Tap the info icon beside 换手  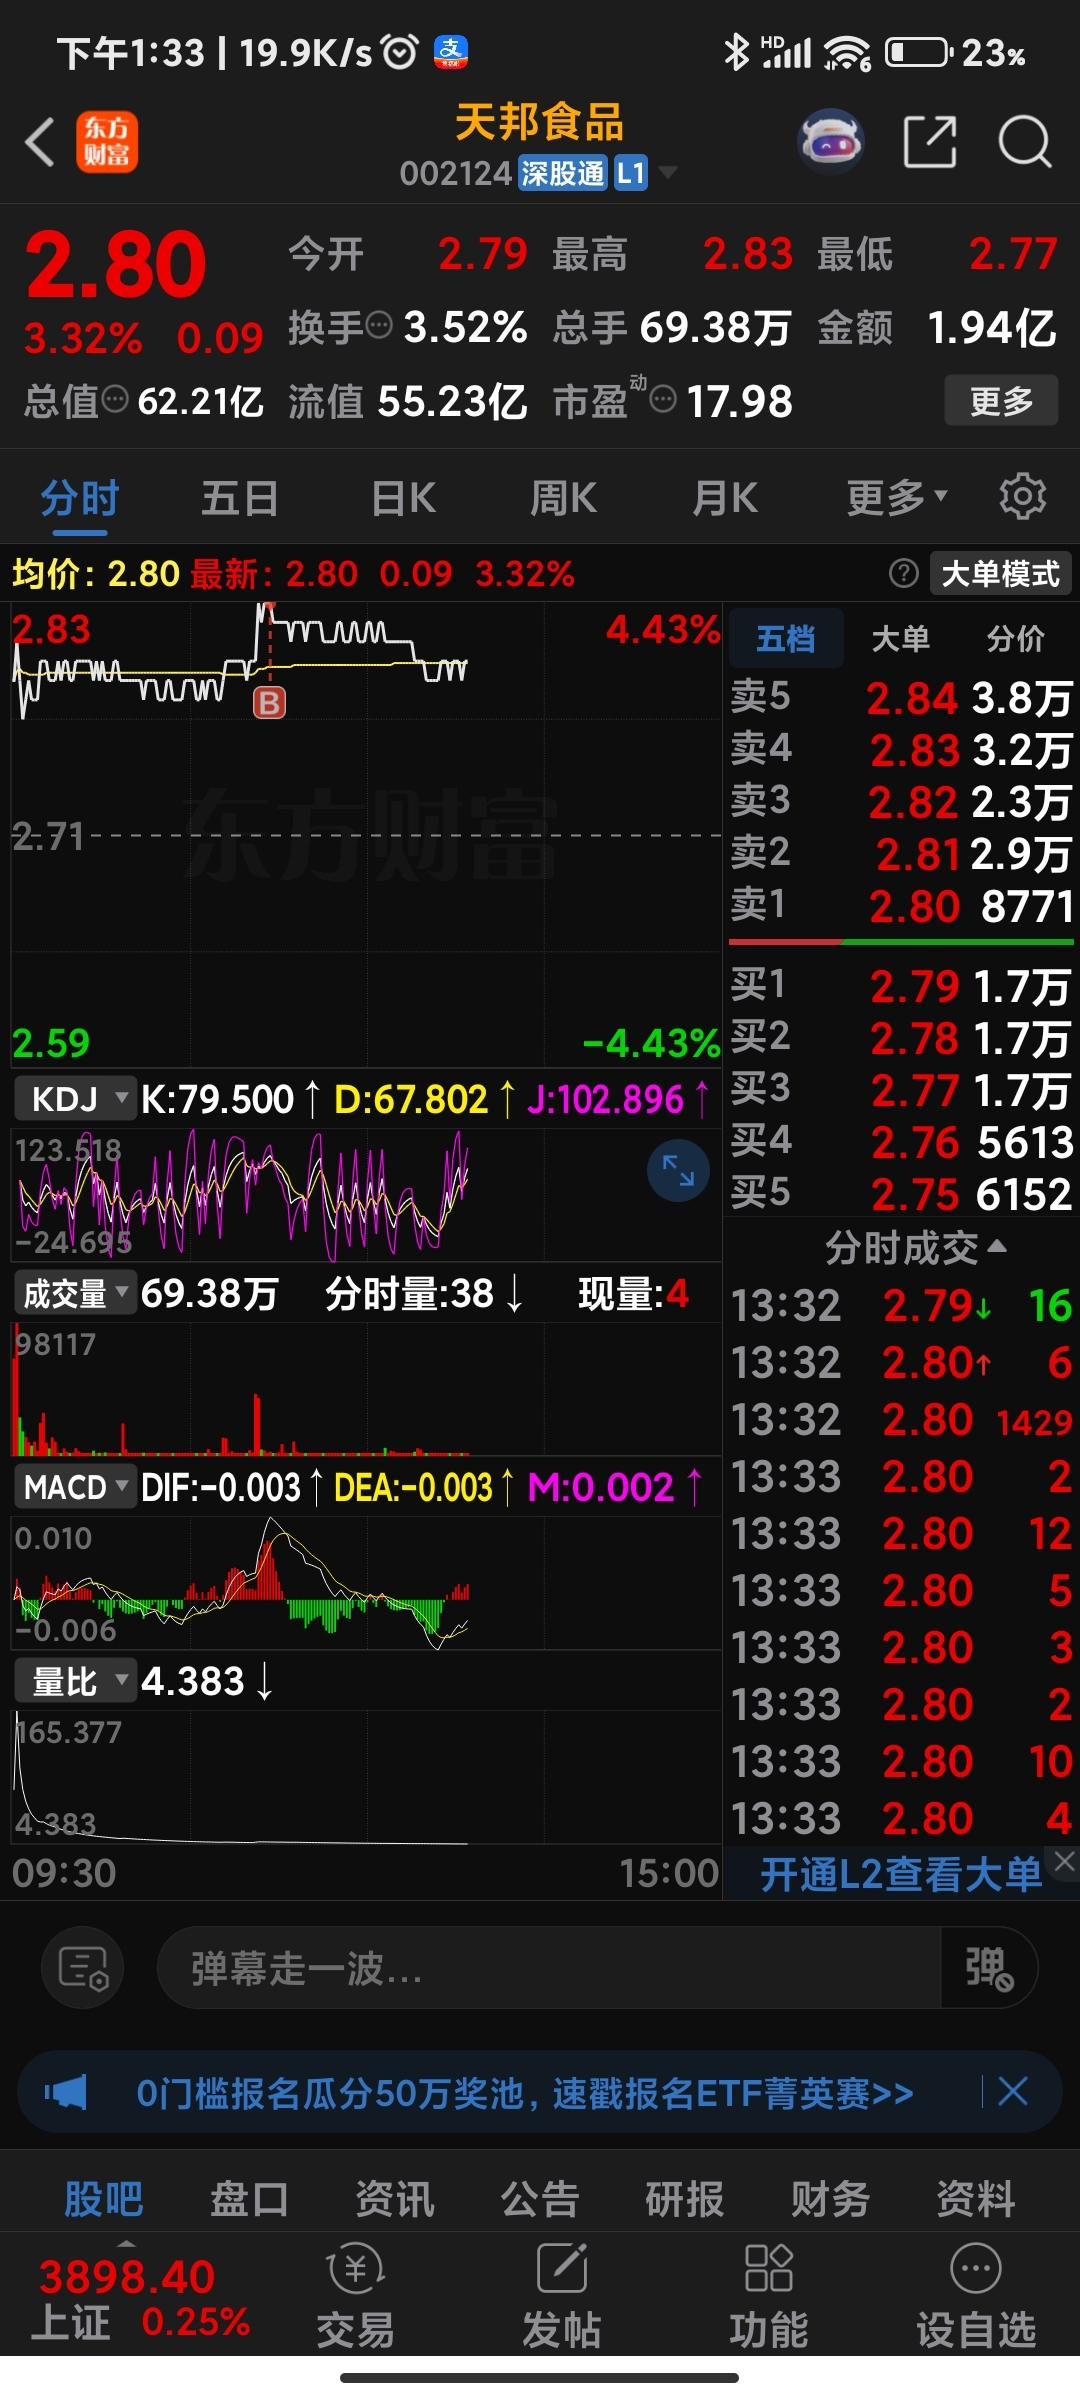pyautogui.click(x=379, y=325)
